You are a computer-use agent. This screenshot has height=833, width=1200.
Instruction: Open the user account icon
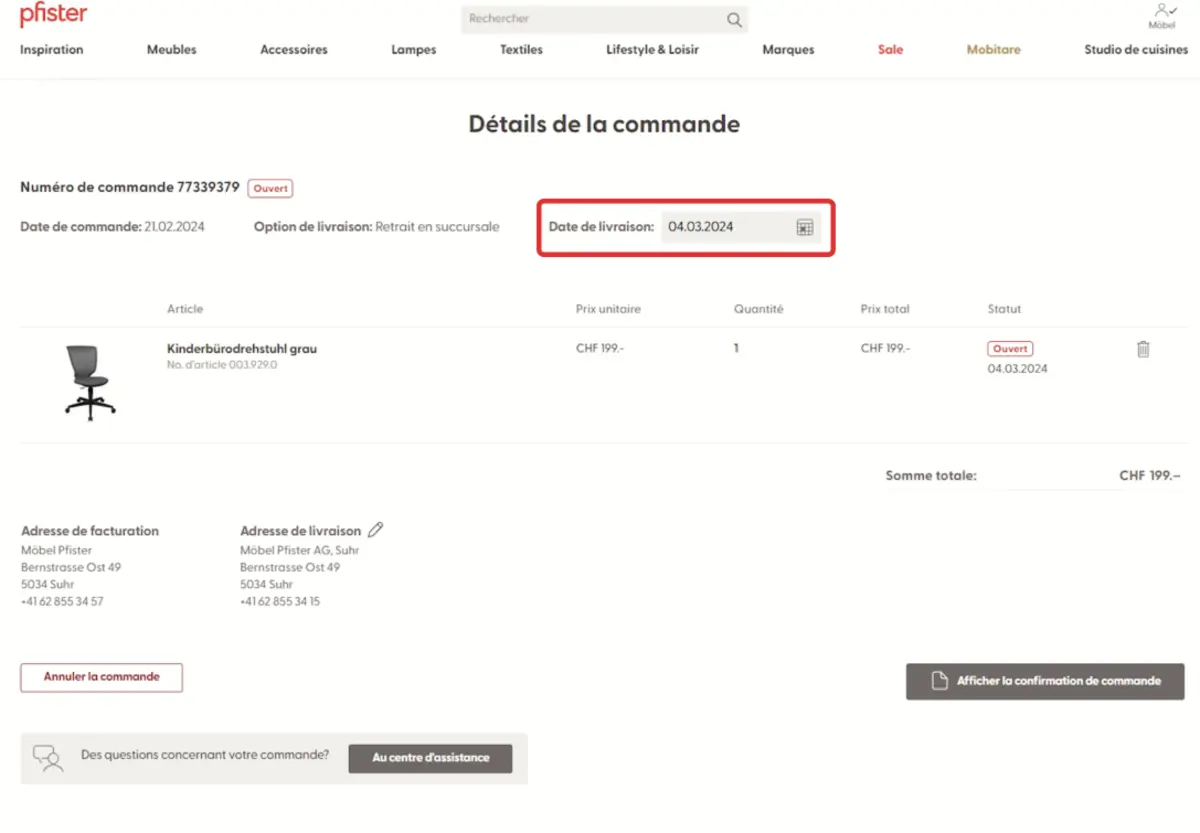pyautogui.click(x=1160, y=11)
